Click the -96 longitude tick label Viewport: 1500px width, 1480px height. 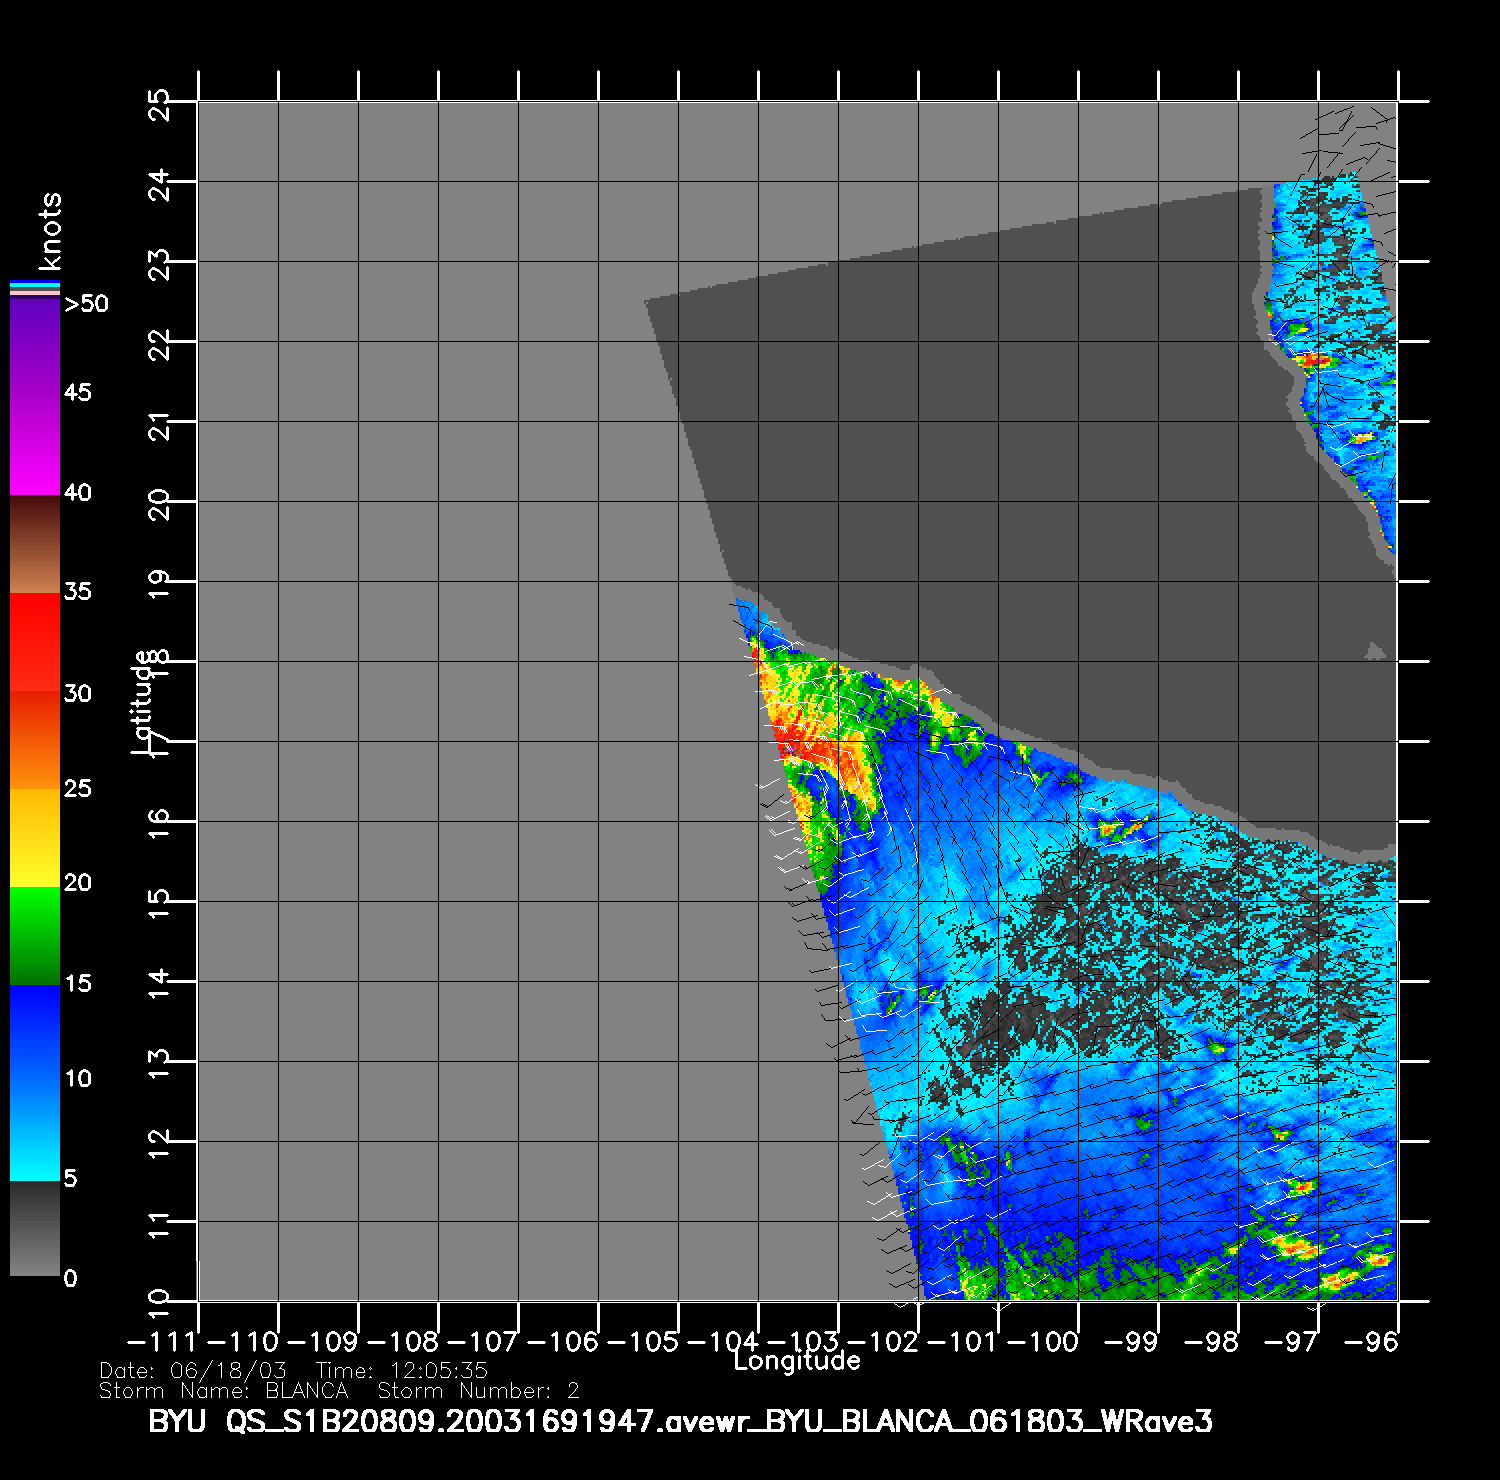[1371, 1342]
